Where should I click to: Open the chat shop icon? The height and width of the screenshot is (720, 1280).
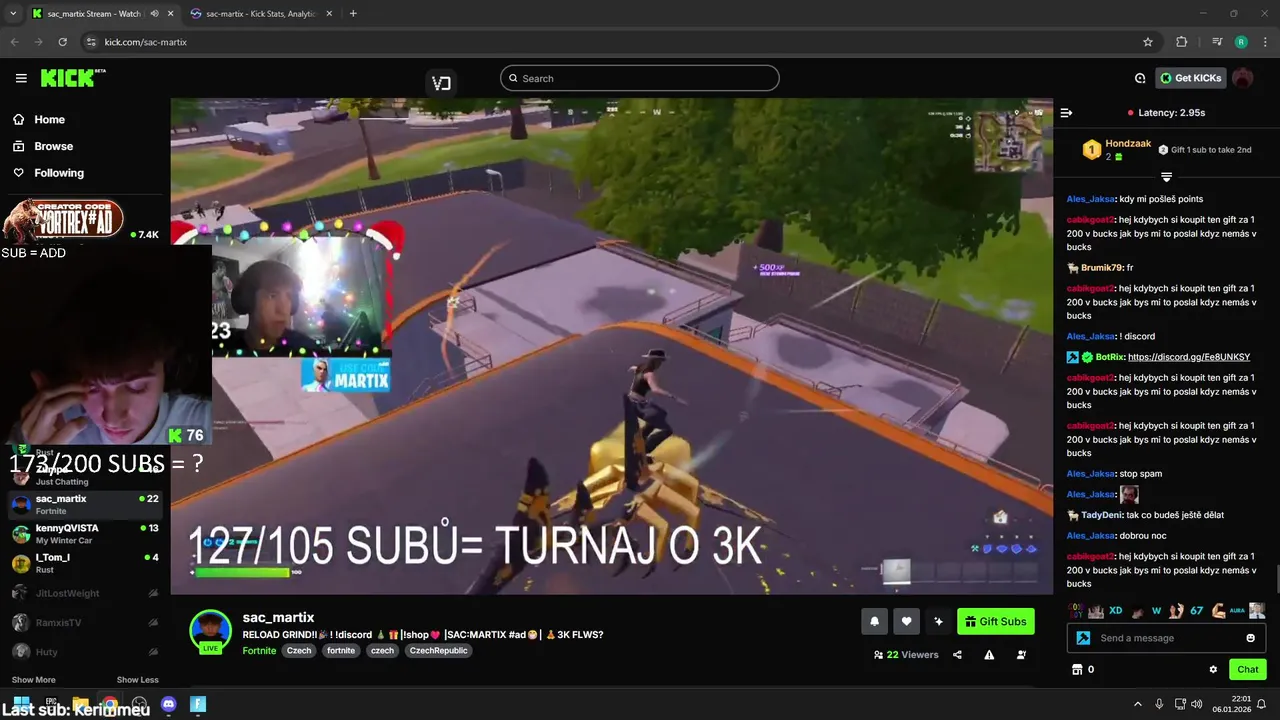[x=1077, y=669]
